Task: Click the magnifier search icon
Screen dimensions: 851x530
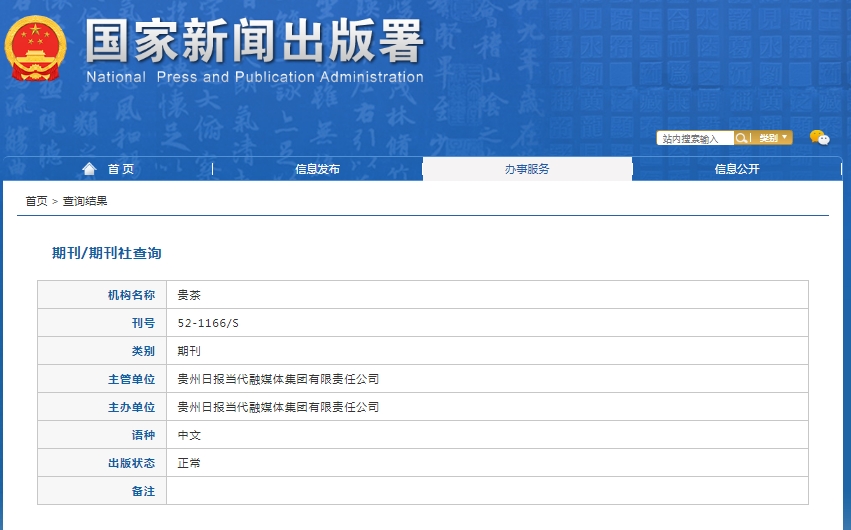Action: (742, 138)
